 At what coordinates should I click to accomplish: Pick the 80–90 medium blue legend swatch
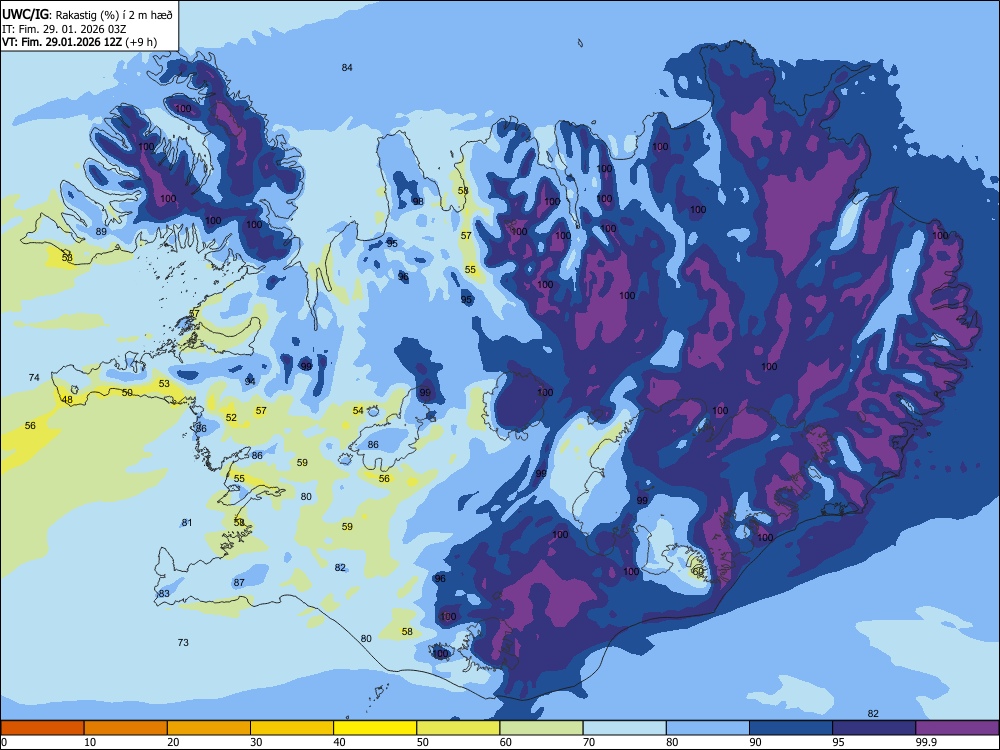pyautogui.click(x=708, y=728)
